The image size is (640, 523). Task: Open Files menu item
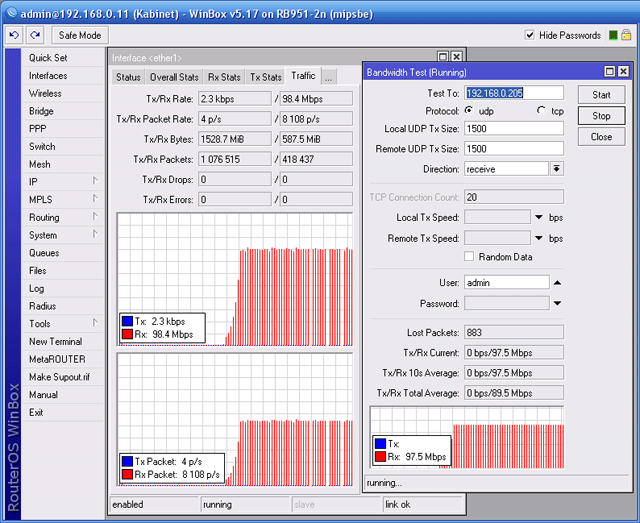point(63,270)
